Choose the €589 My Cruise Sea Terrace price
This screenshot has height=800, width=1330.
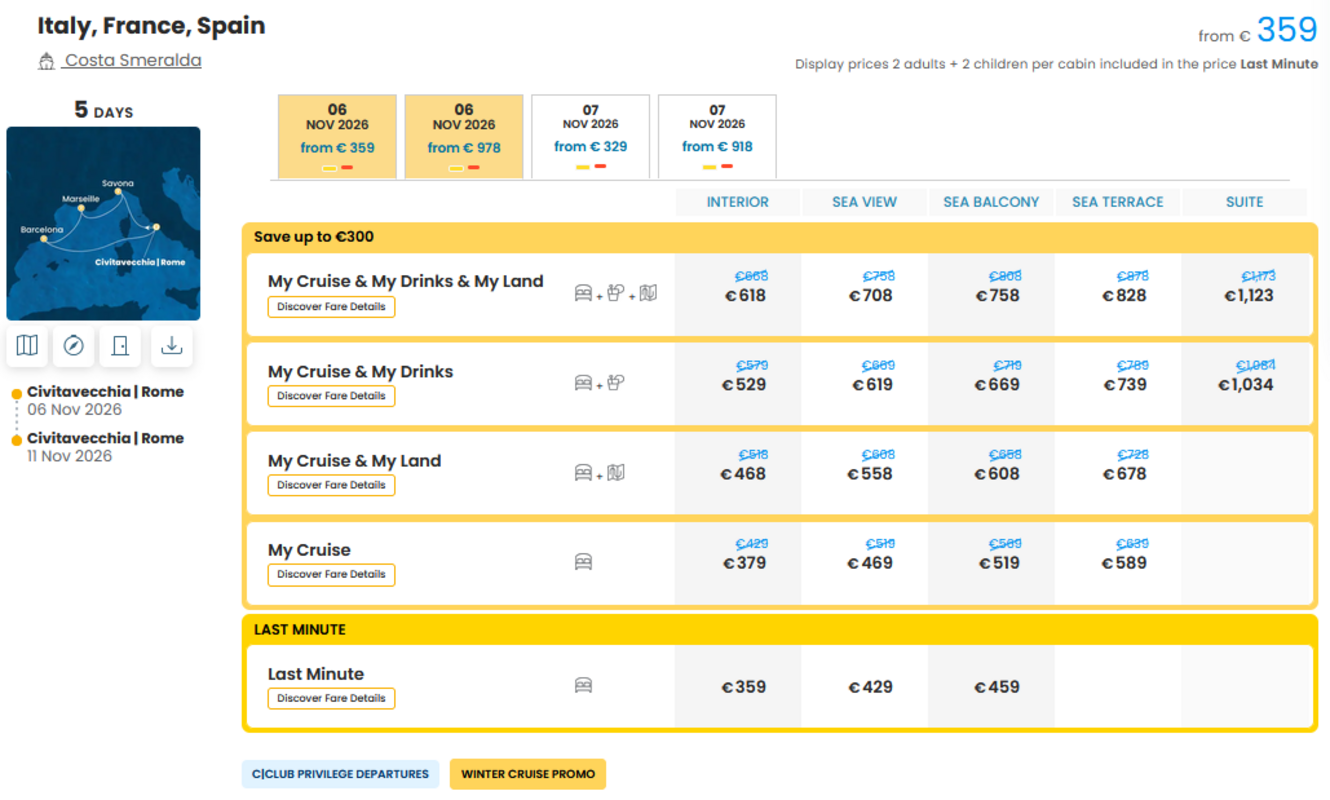[1124, 563]
